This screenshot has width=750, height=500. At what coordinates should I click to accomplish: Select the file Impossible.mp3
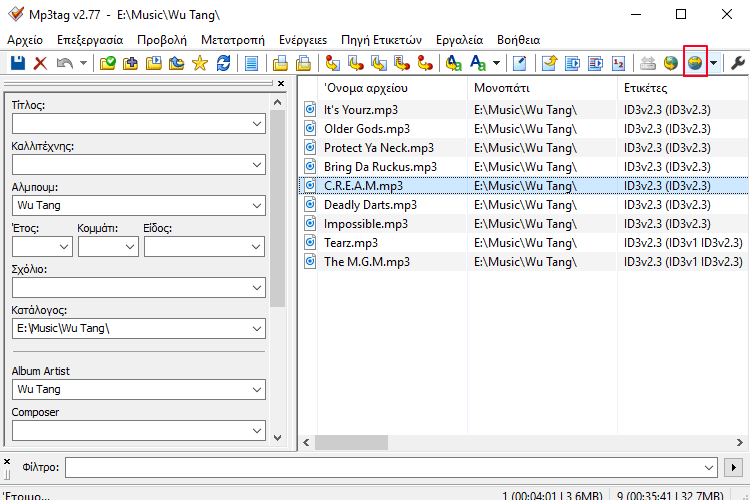tap(366, 224)
